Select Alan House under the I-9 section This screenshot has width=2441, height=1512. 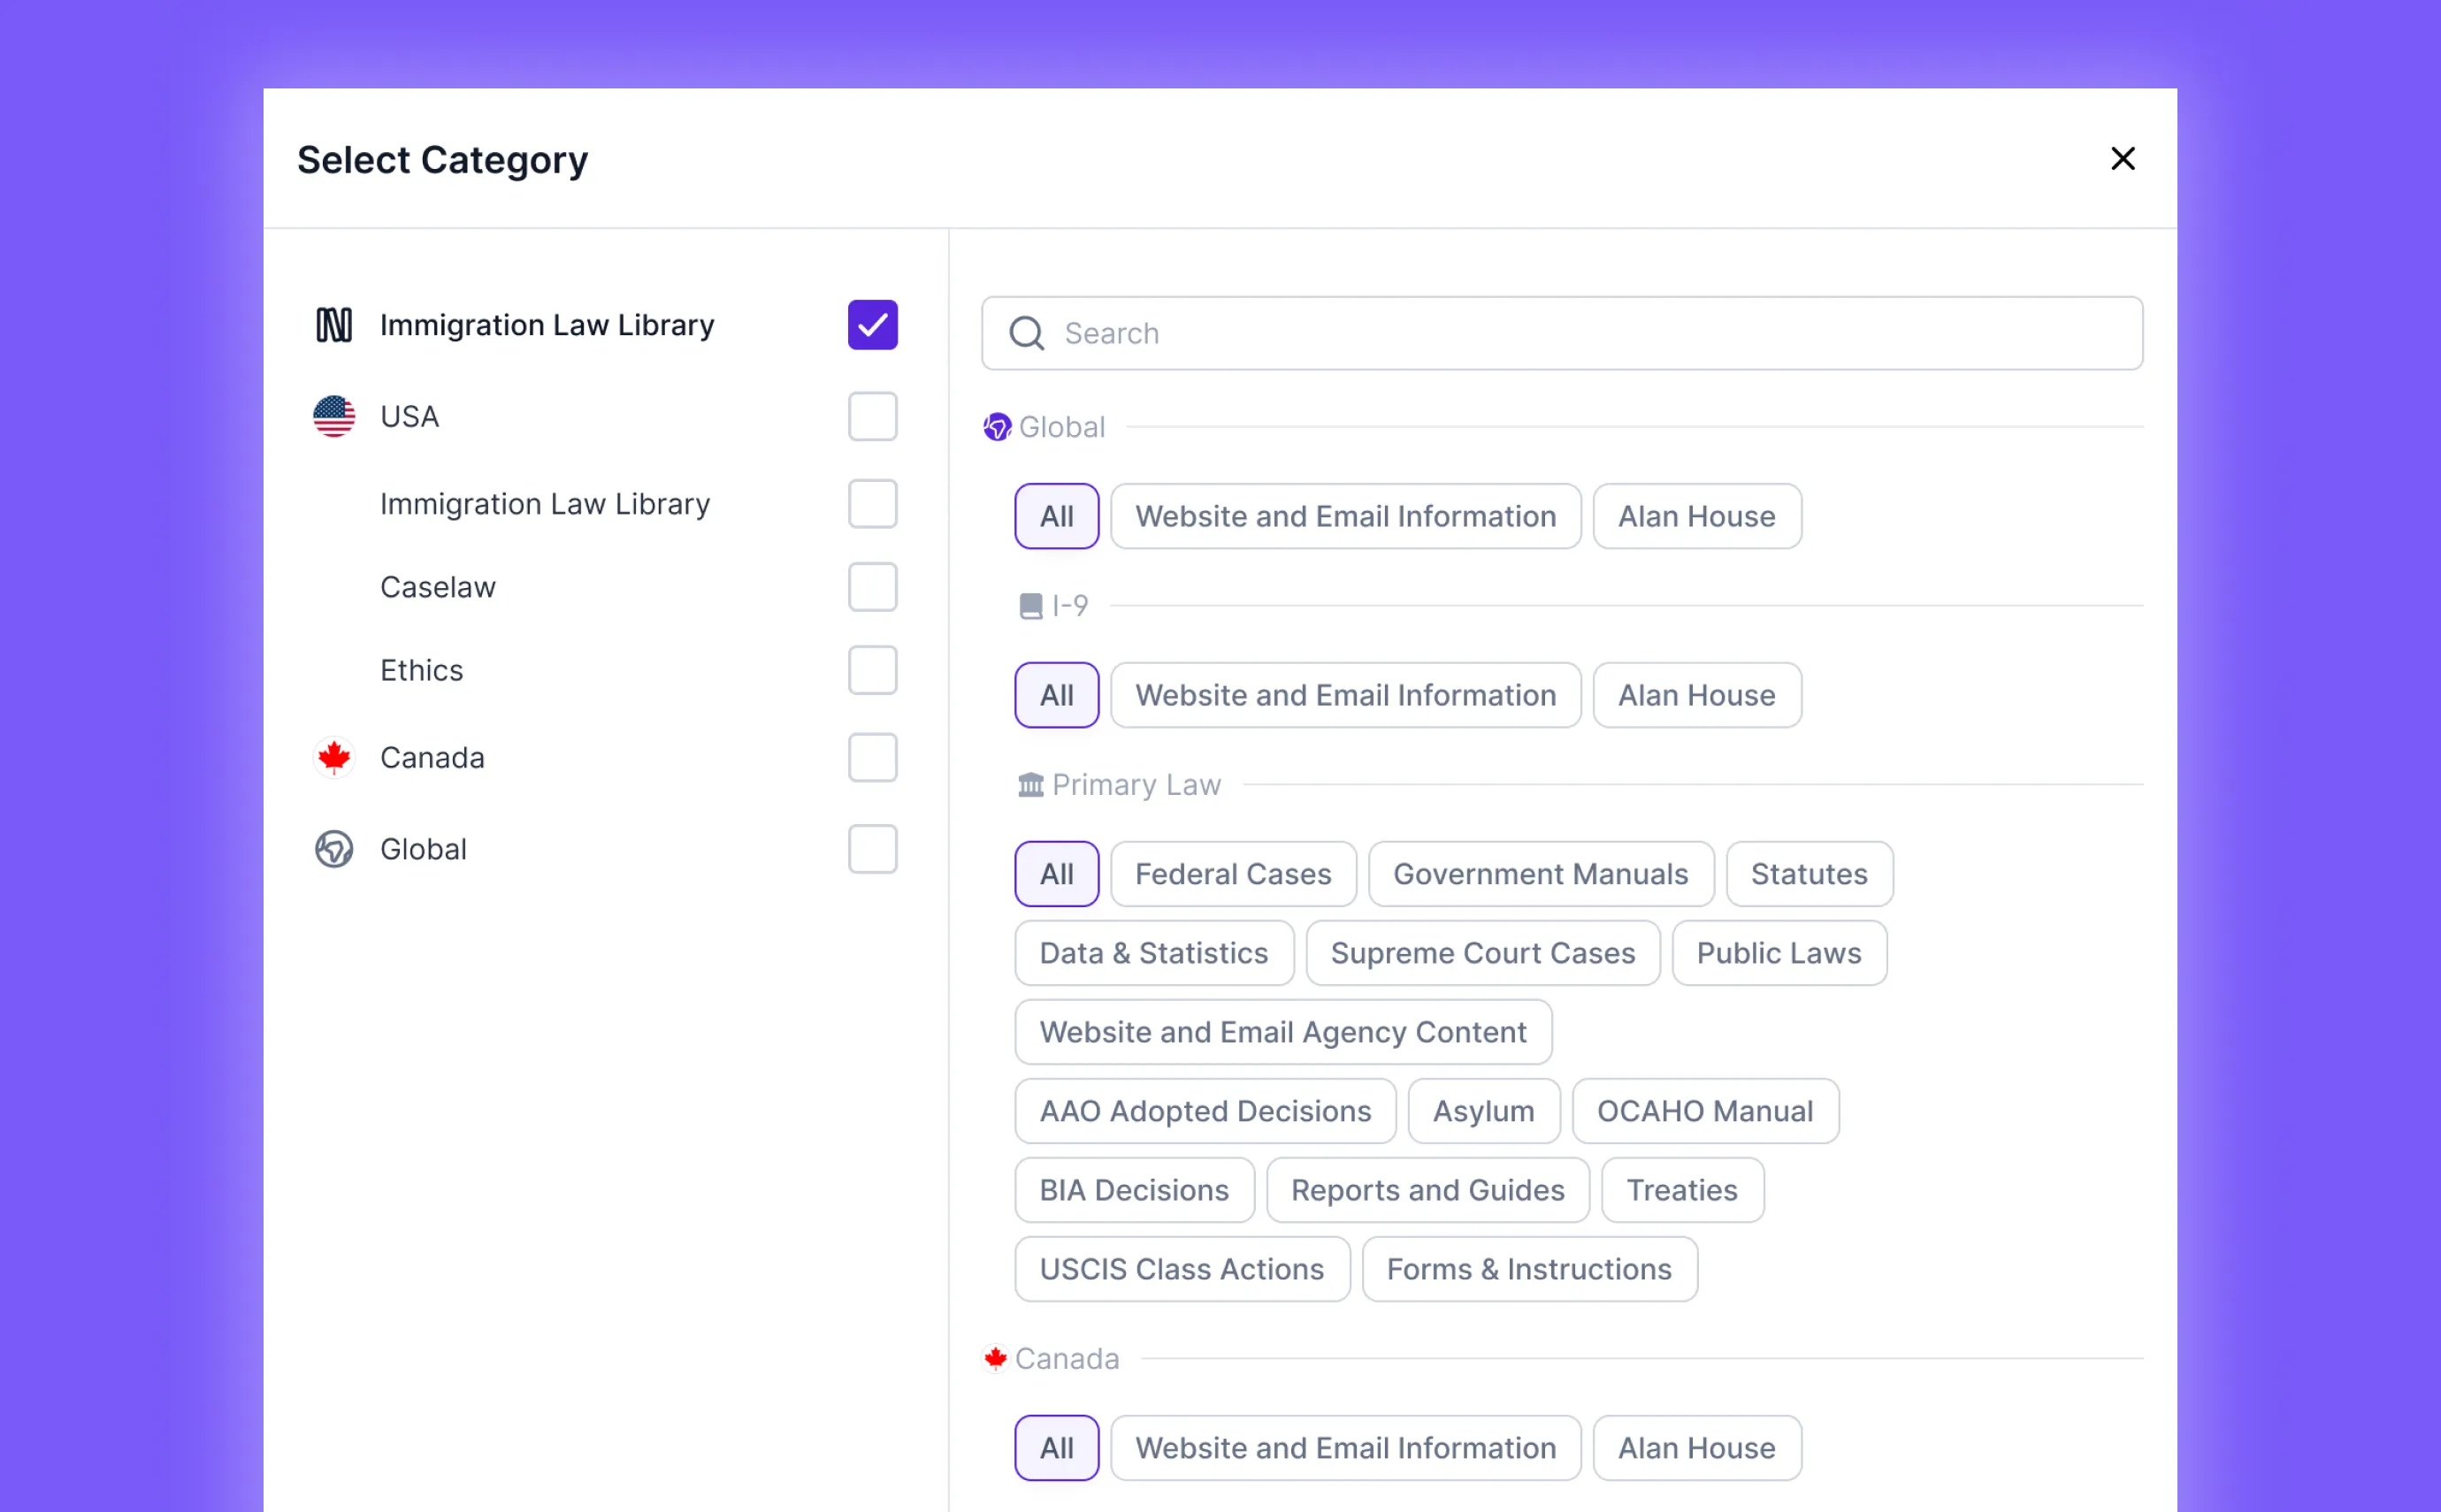(x=1696, y=695)
